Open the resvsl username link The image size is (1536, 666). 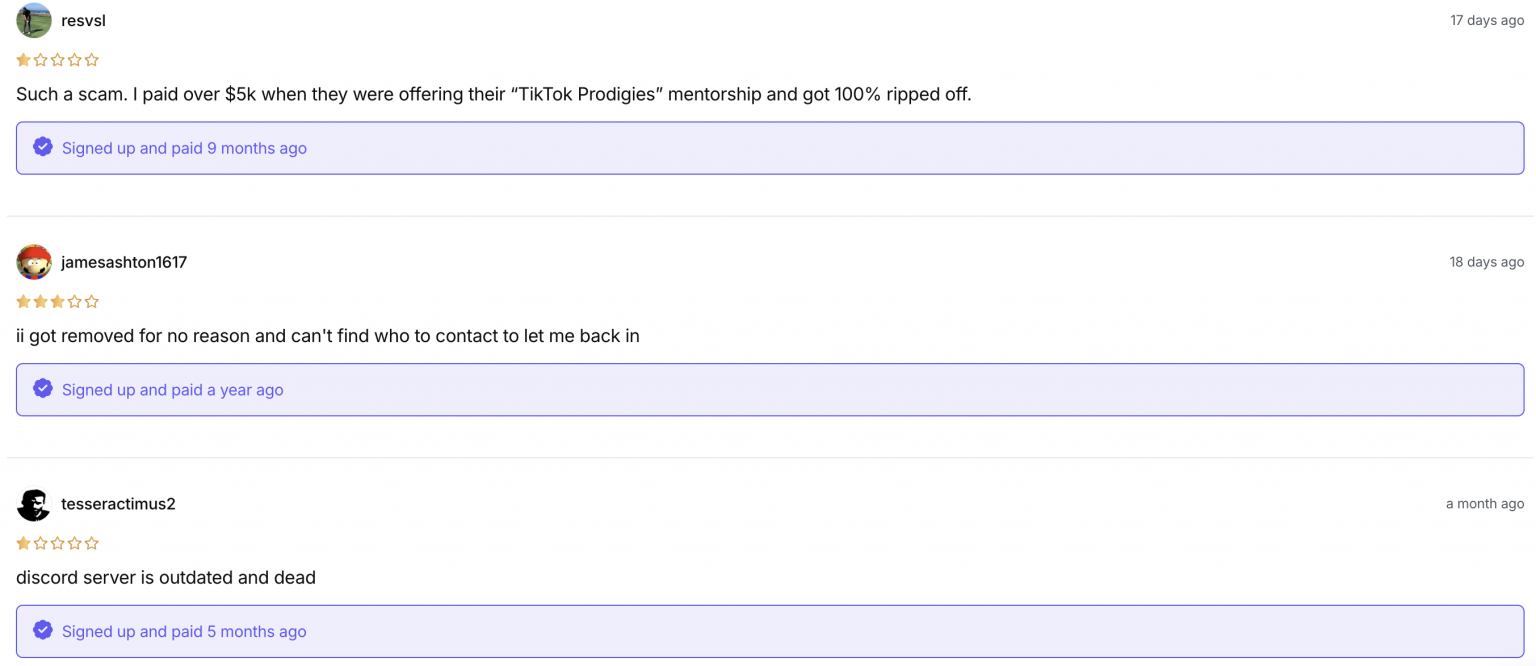coord(83,20)
